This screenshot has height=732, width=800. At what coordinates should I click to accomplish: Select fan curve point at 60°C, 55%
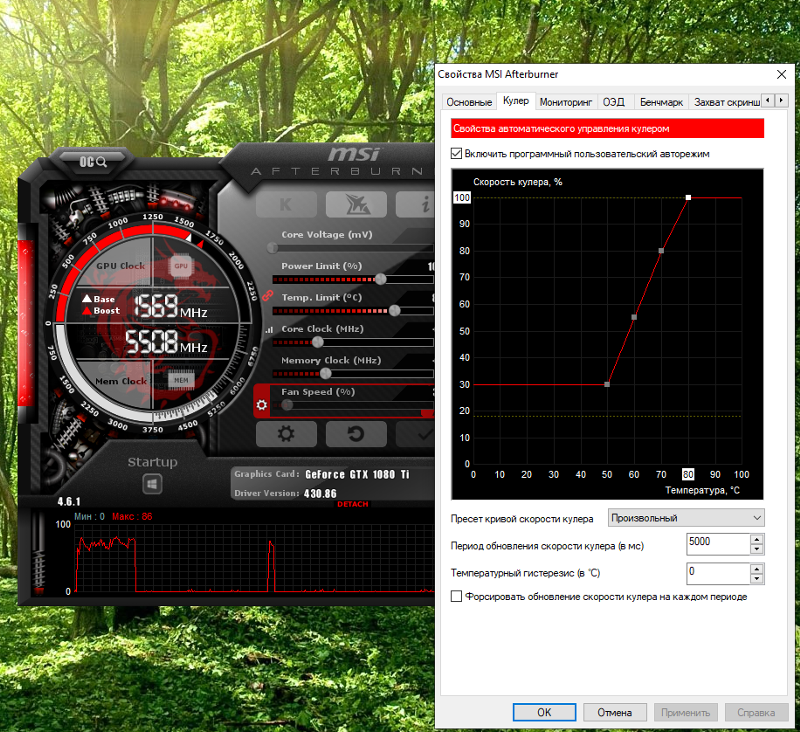coord(634,317)
